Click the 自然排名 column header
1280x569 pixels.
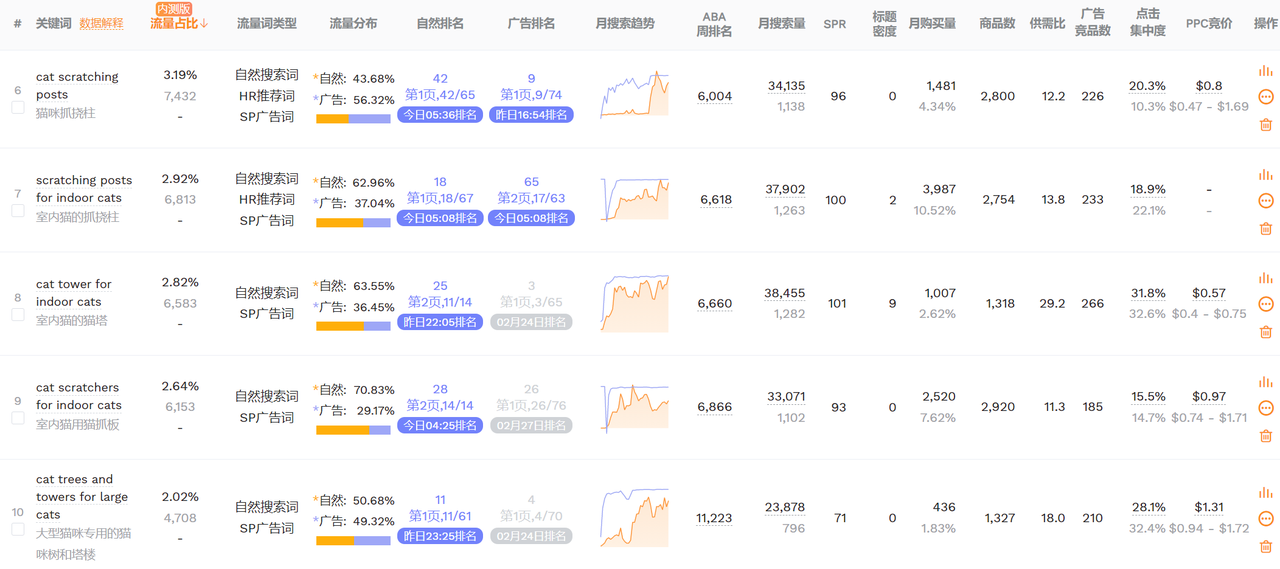click(440, 23)
